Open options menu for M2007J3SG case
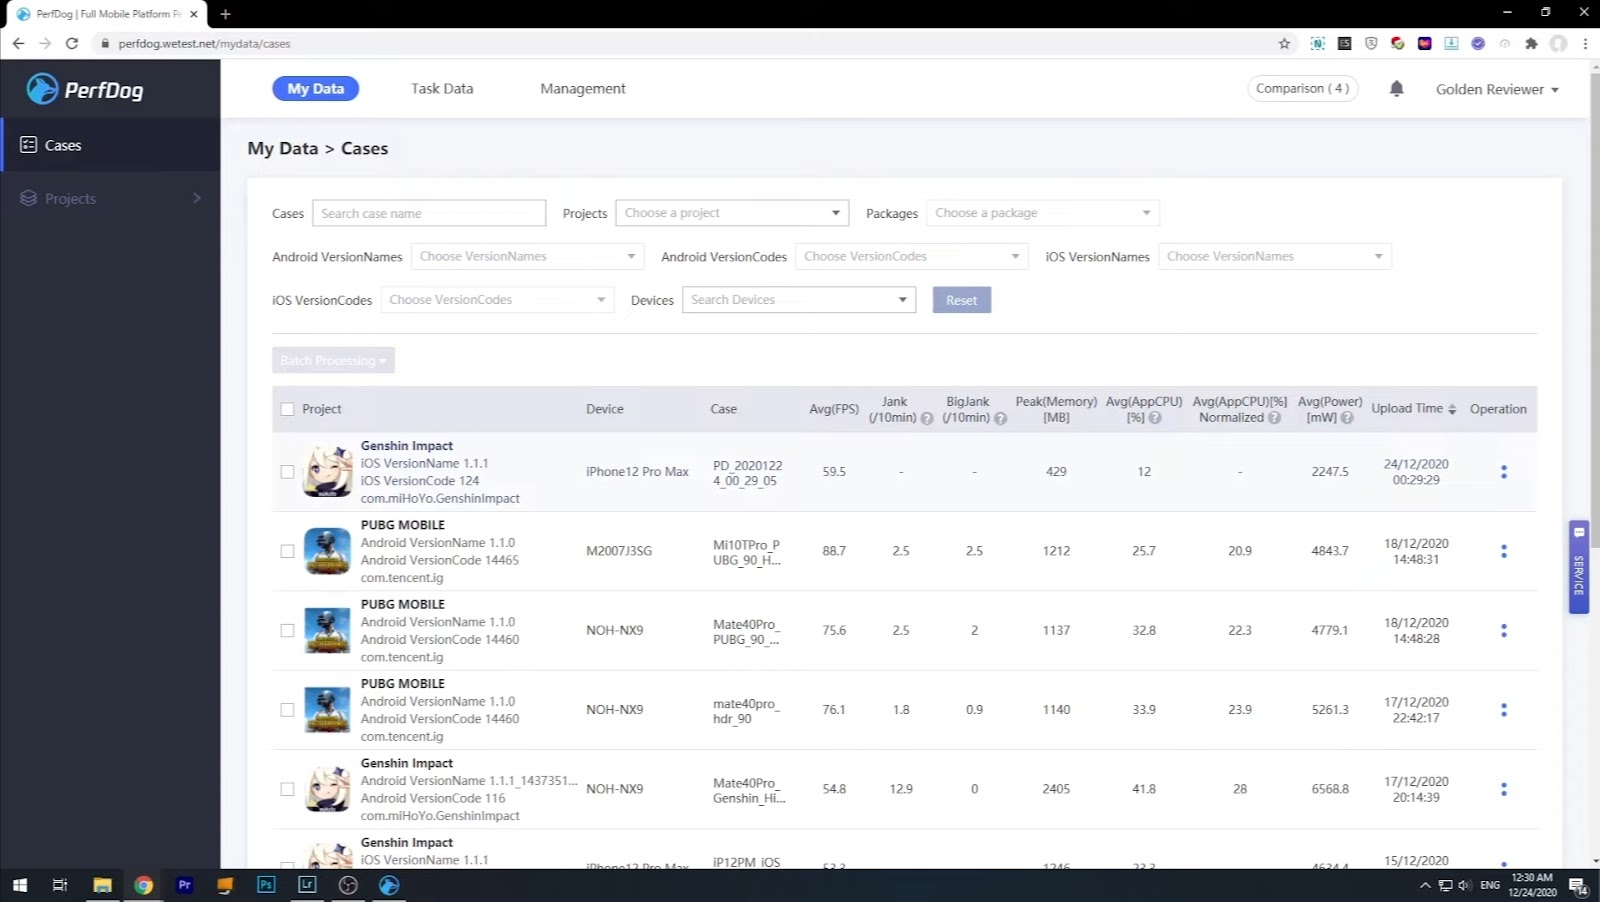The width and height of the screenshot is (1600, 902). coord(1503,551)
